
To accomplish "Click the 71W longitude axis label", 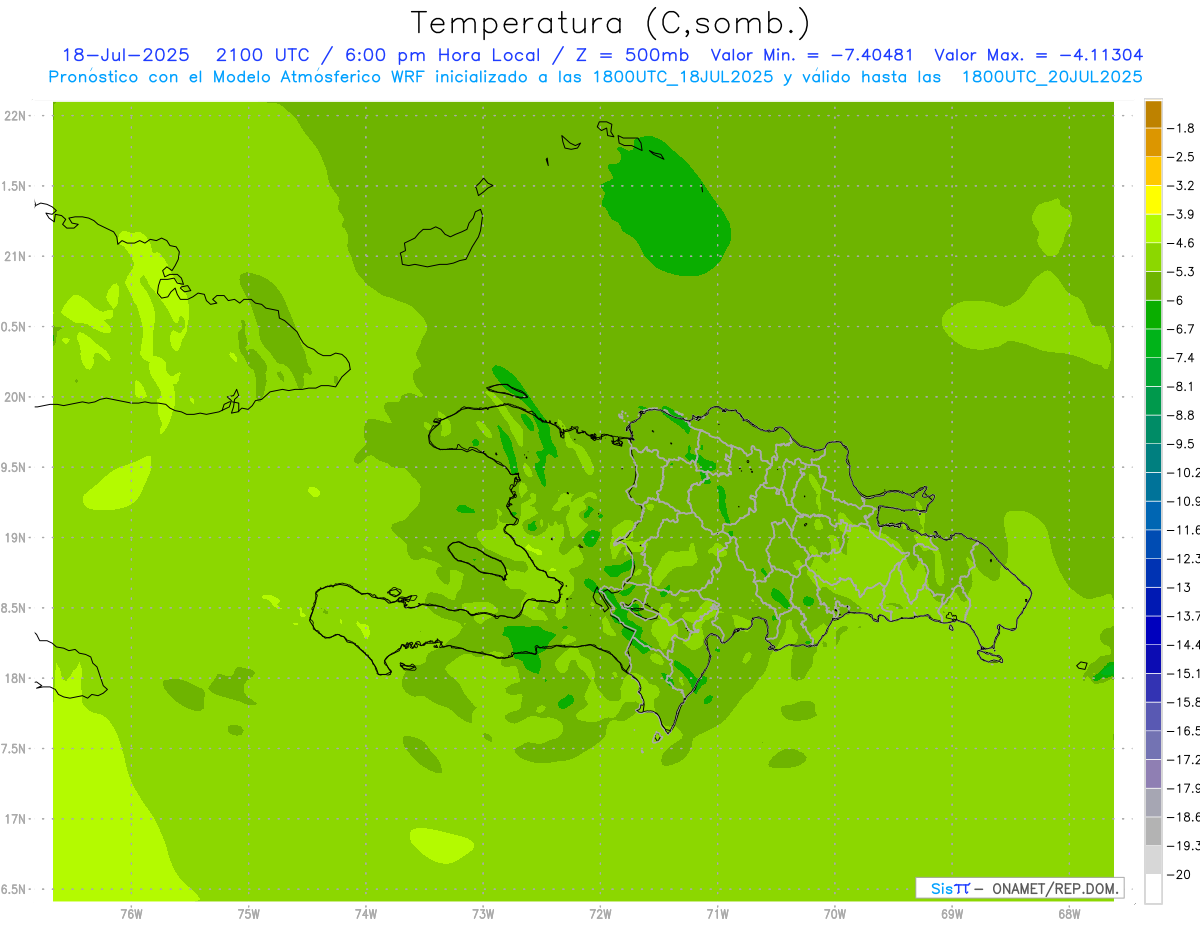I will pos(717,914).
